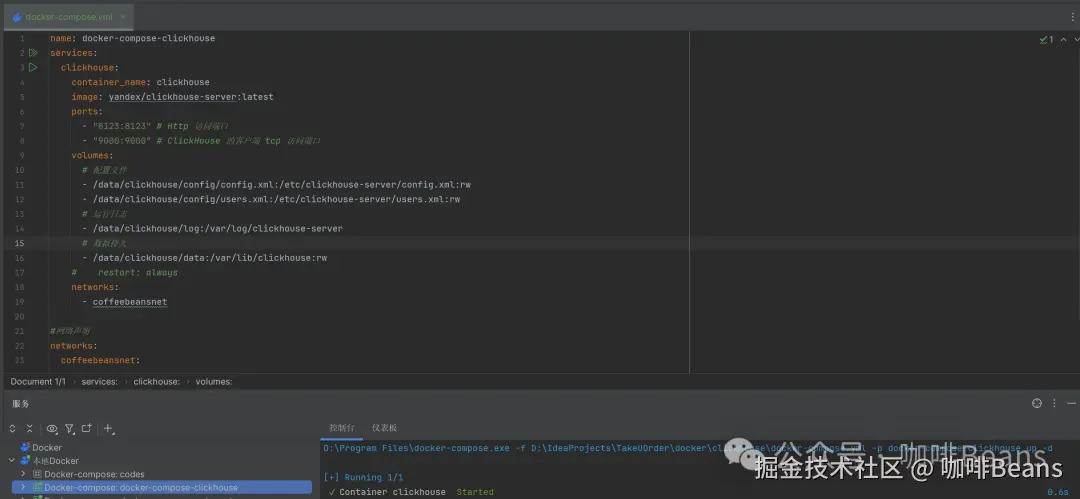Screen dimensions: 1080x499
Task: Click 'Document 1/1' breadcrumb
Action: [x=38, y=382]
